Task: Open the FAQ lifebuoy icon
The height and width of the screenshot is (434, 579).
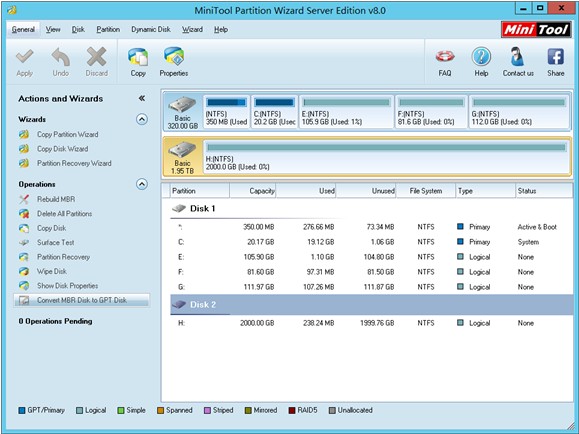Action: [x=445, y=57]
